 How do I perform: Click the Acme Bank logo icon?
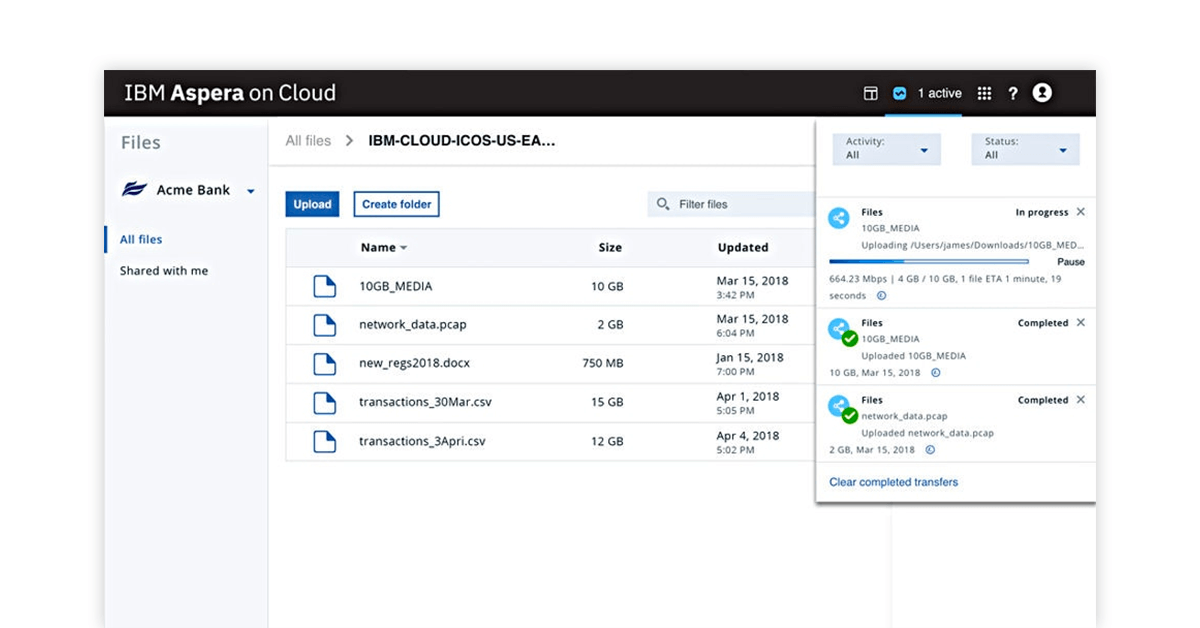[x=135, y=190]
